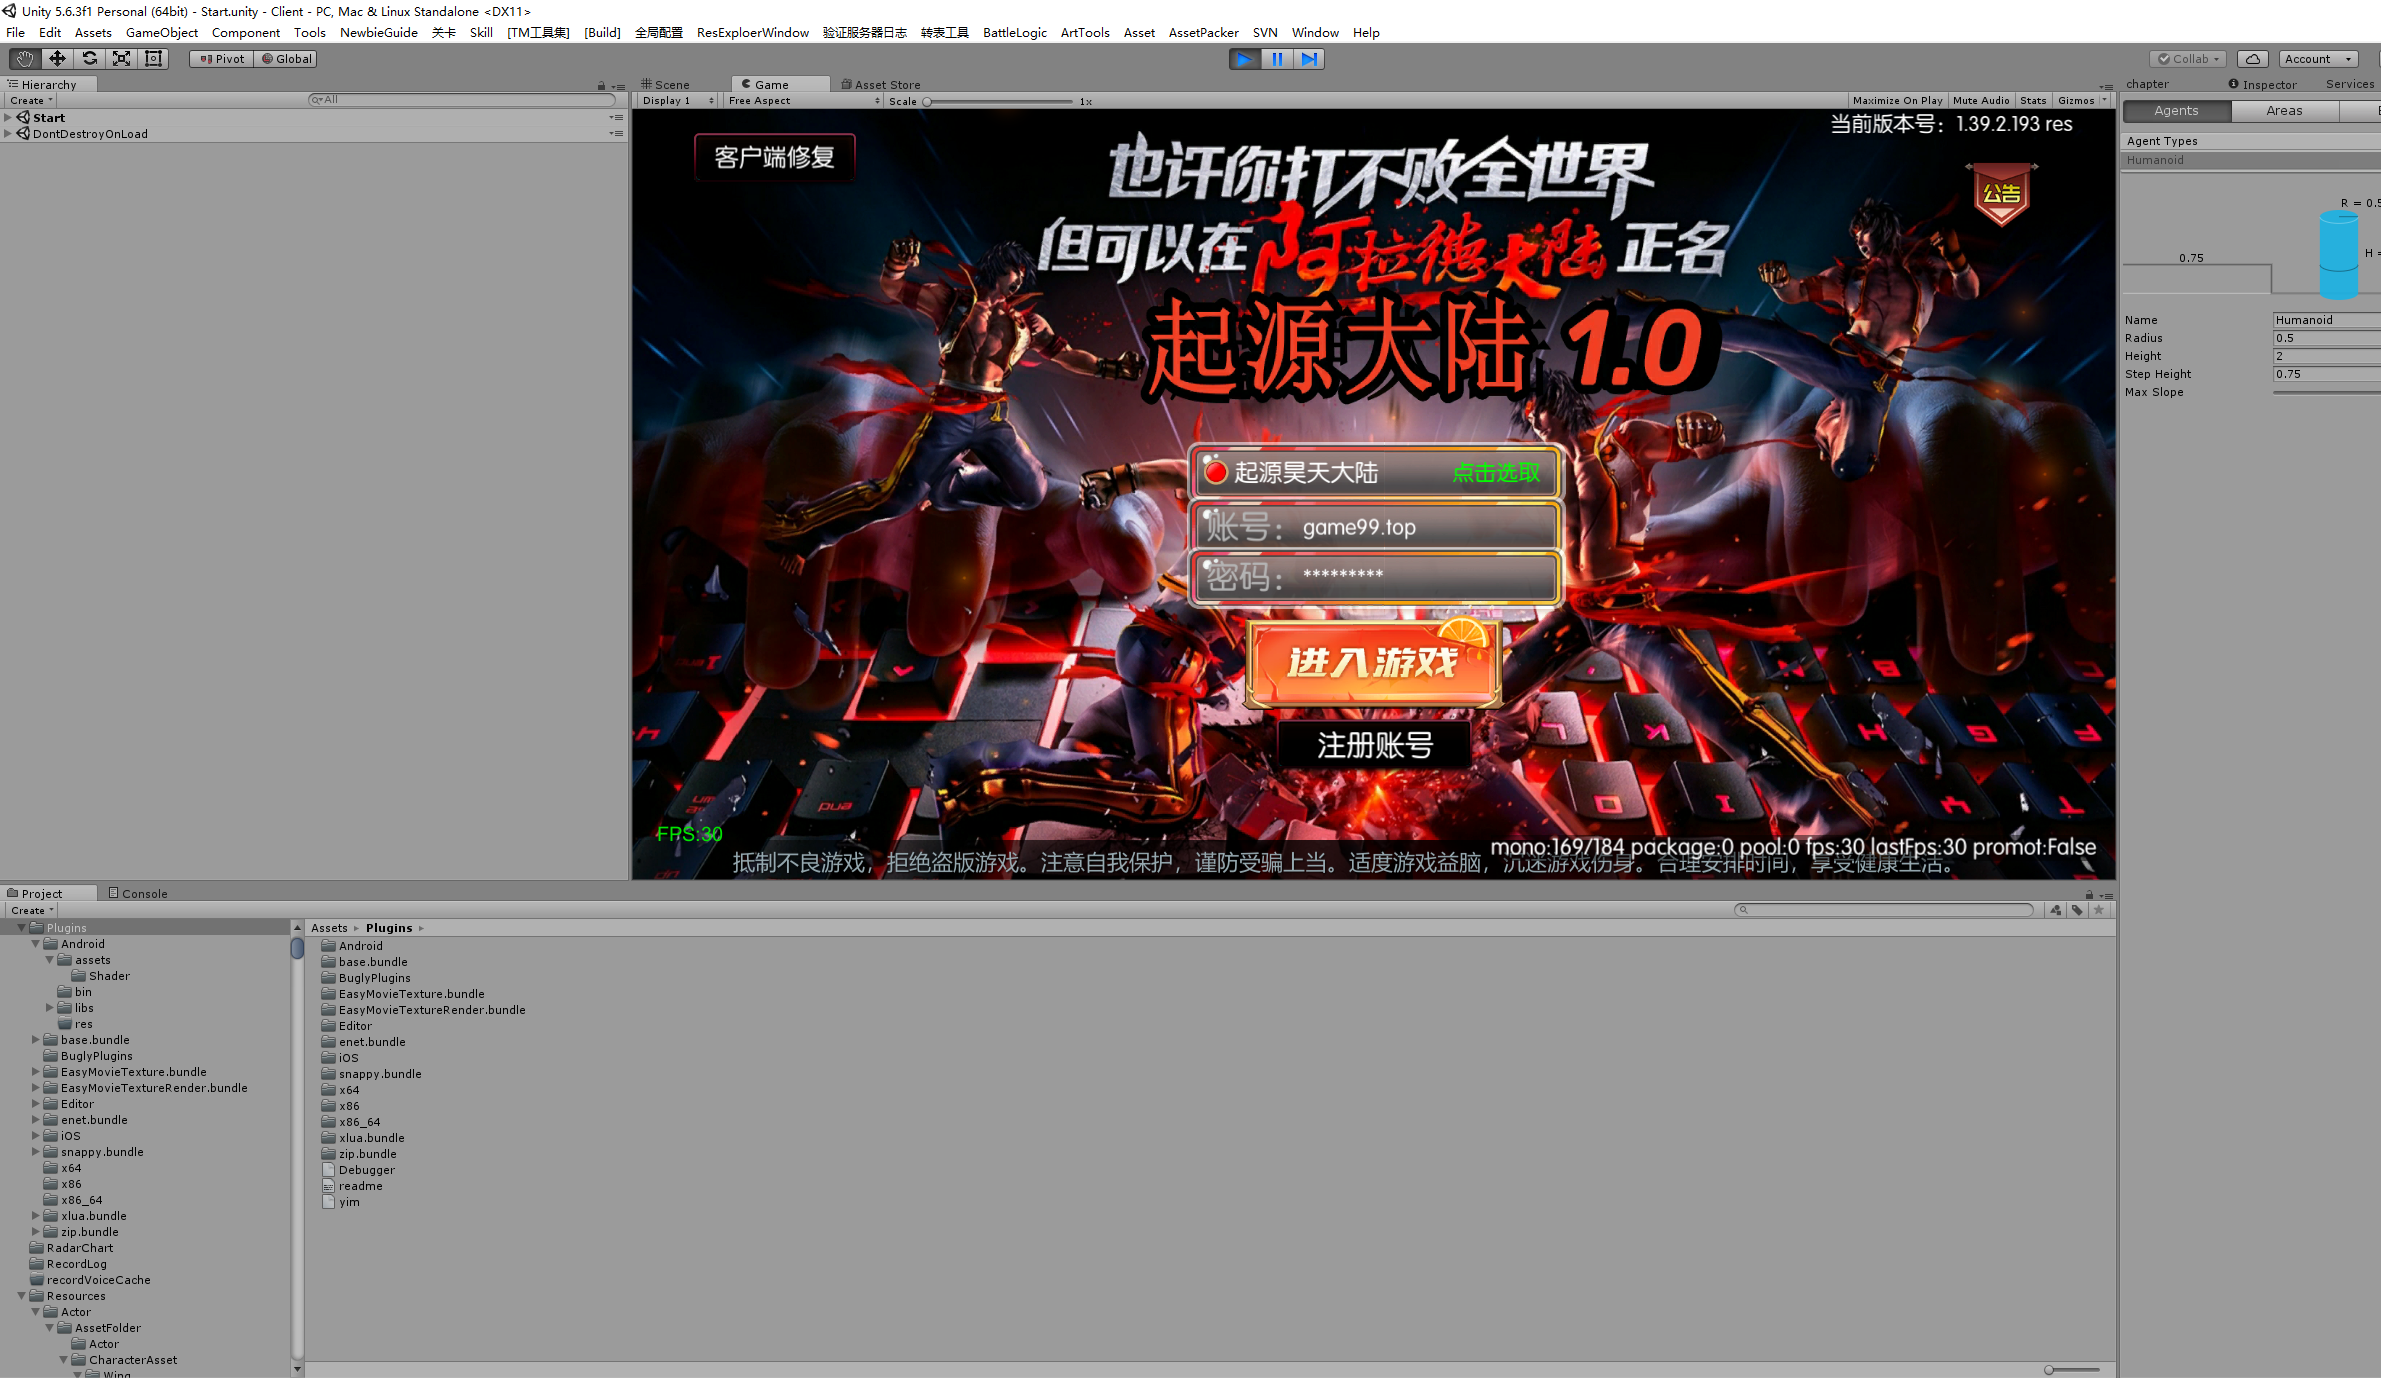Select the Hand tool in toolbar
This screenshot has height=1378, width=2381.
click(x=25, y=59)
